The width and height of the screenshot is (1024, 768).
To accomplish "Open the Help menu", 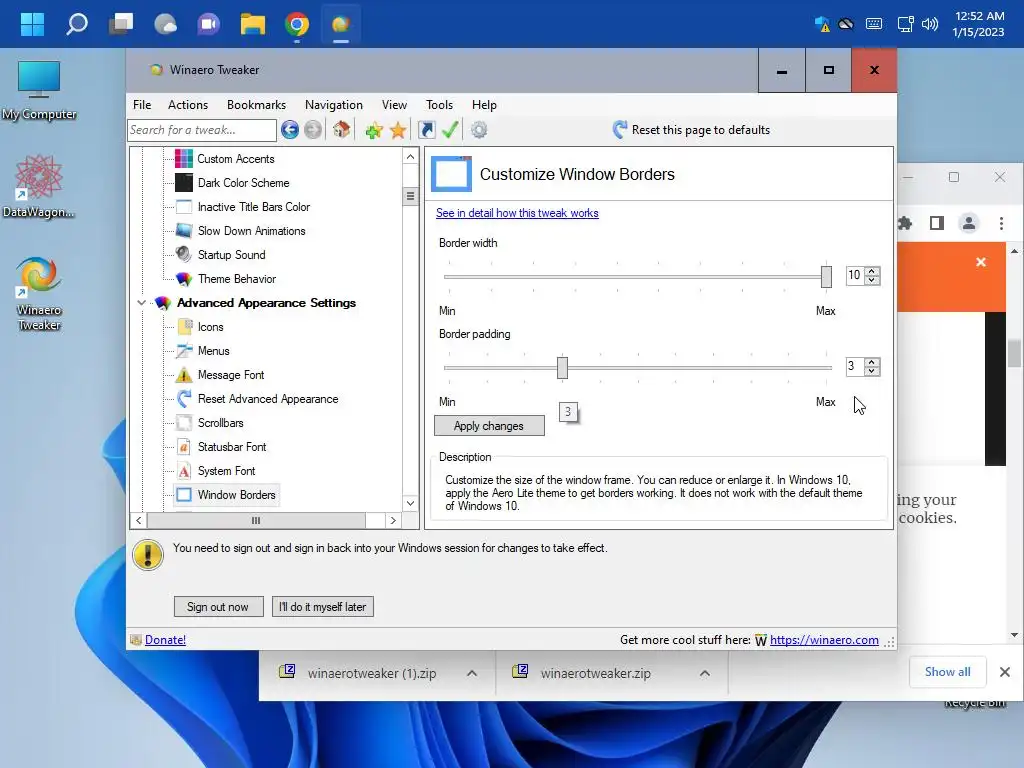I will (484, 104).
